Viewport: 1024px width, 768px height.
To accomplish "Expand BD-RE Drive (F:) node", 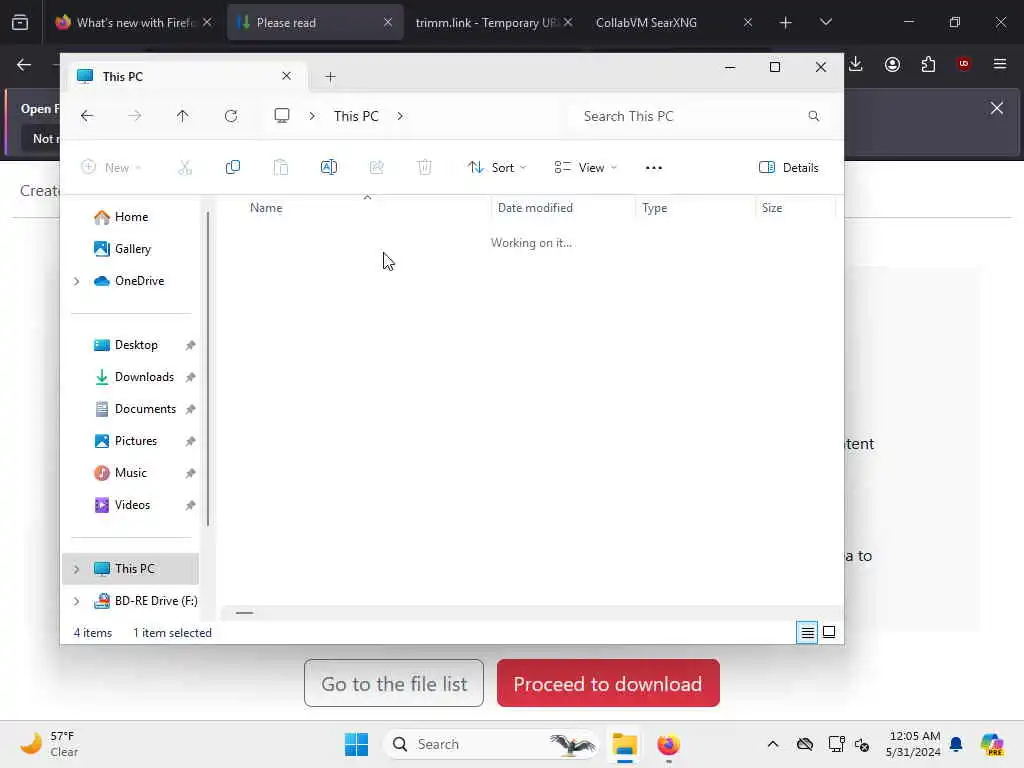I will pyautogui.click(x=76, y=601).
